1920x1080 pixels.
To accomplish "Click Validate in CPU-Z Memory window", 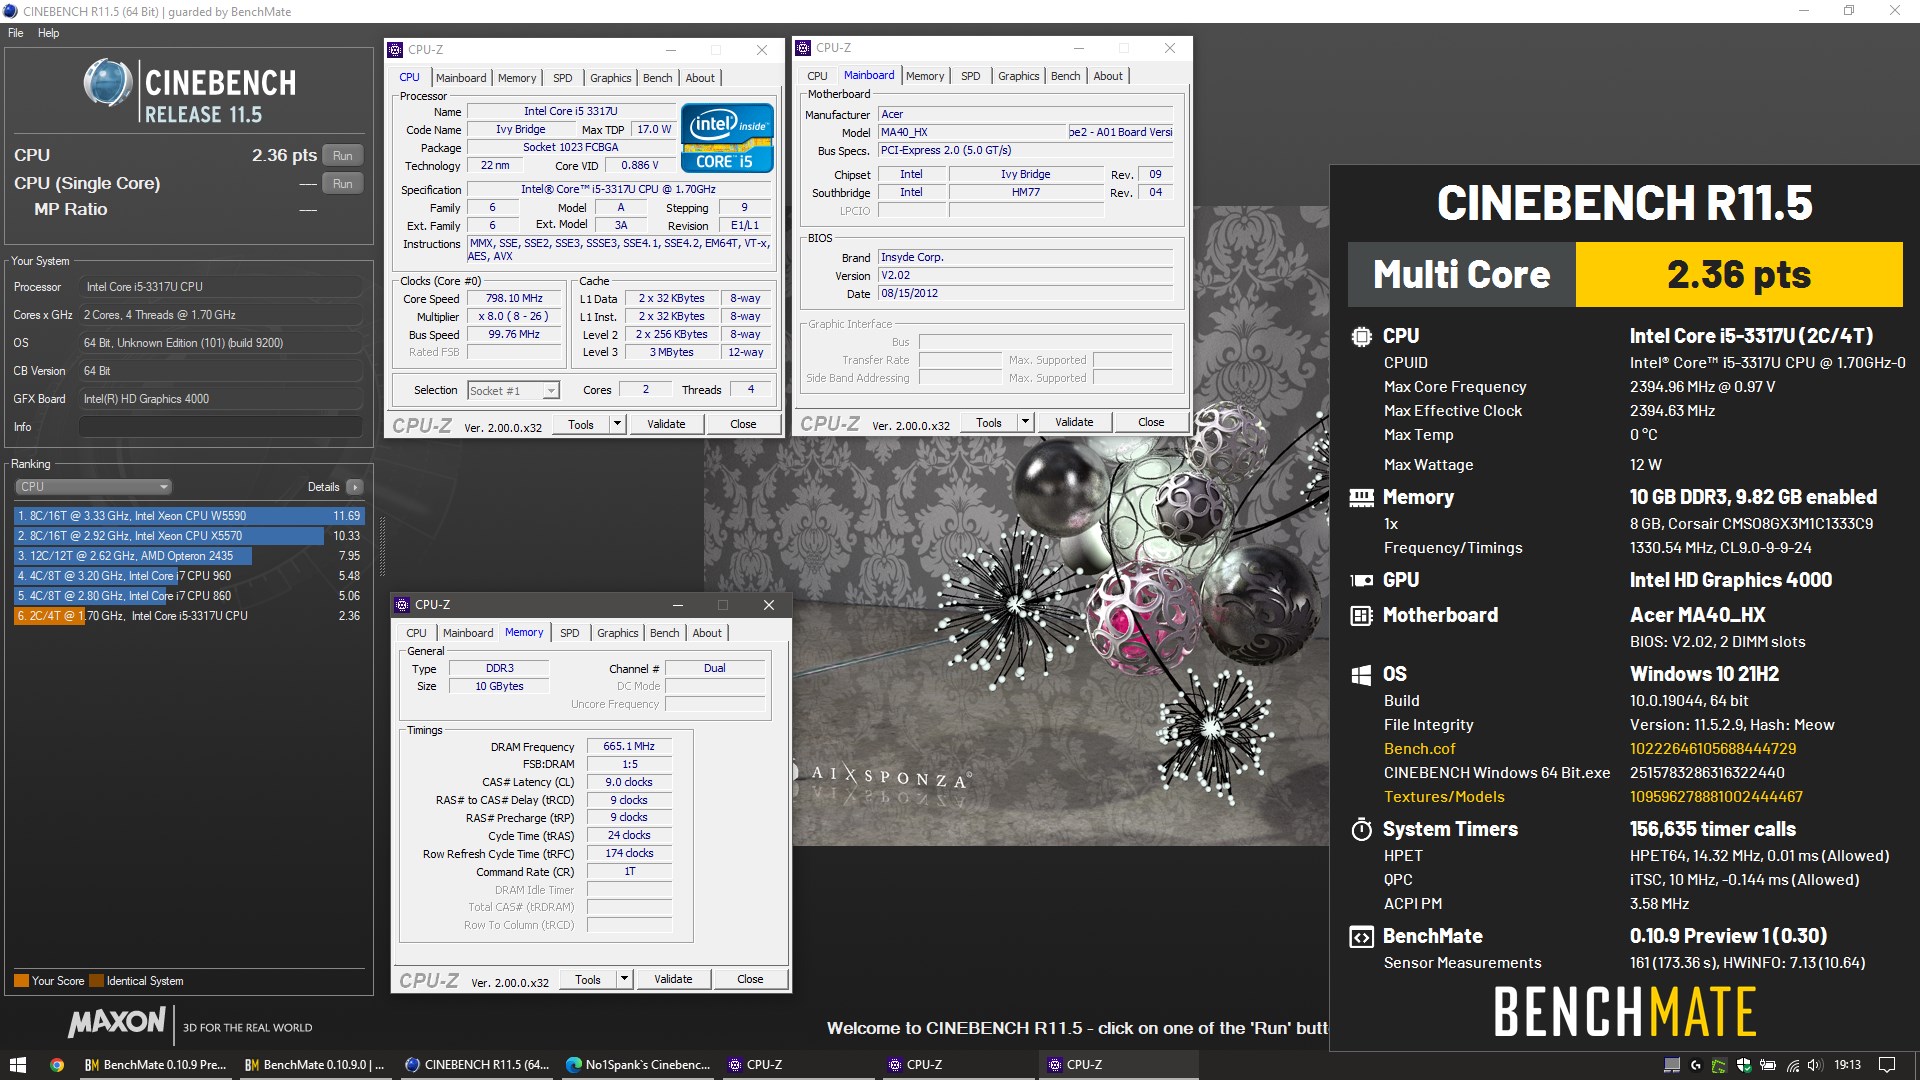I will coord(673,979).
